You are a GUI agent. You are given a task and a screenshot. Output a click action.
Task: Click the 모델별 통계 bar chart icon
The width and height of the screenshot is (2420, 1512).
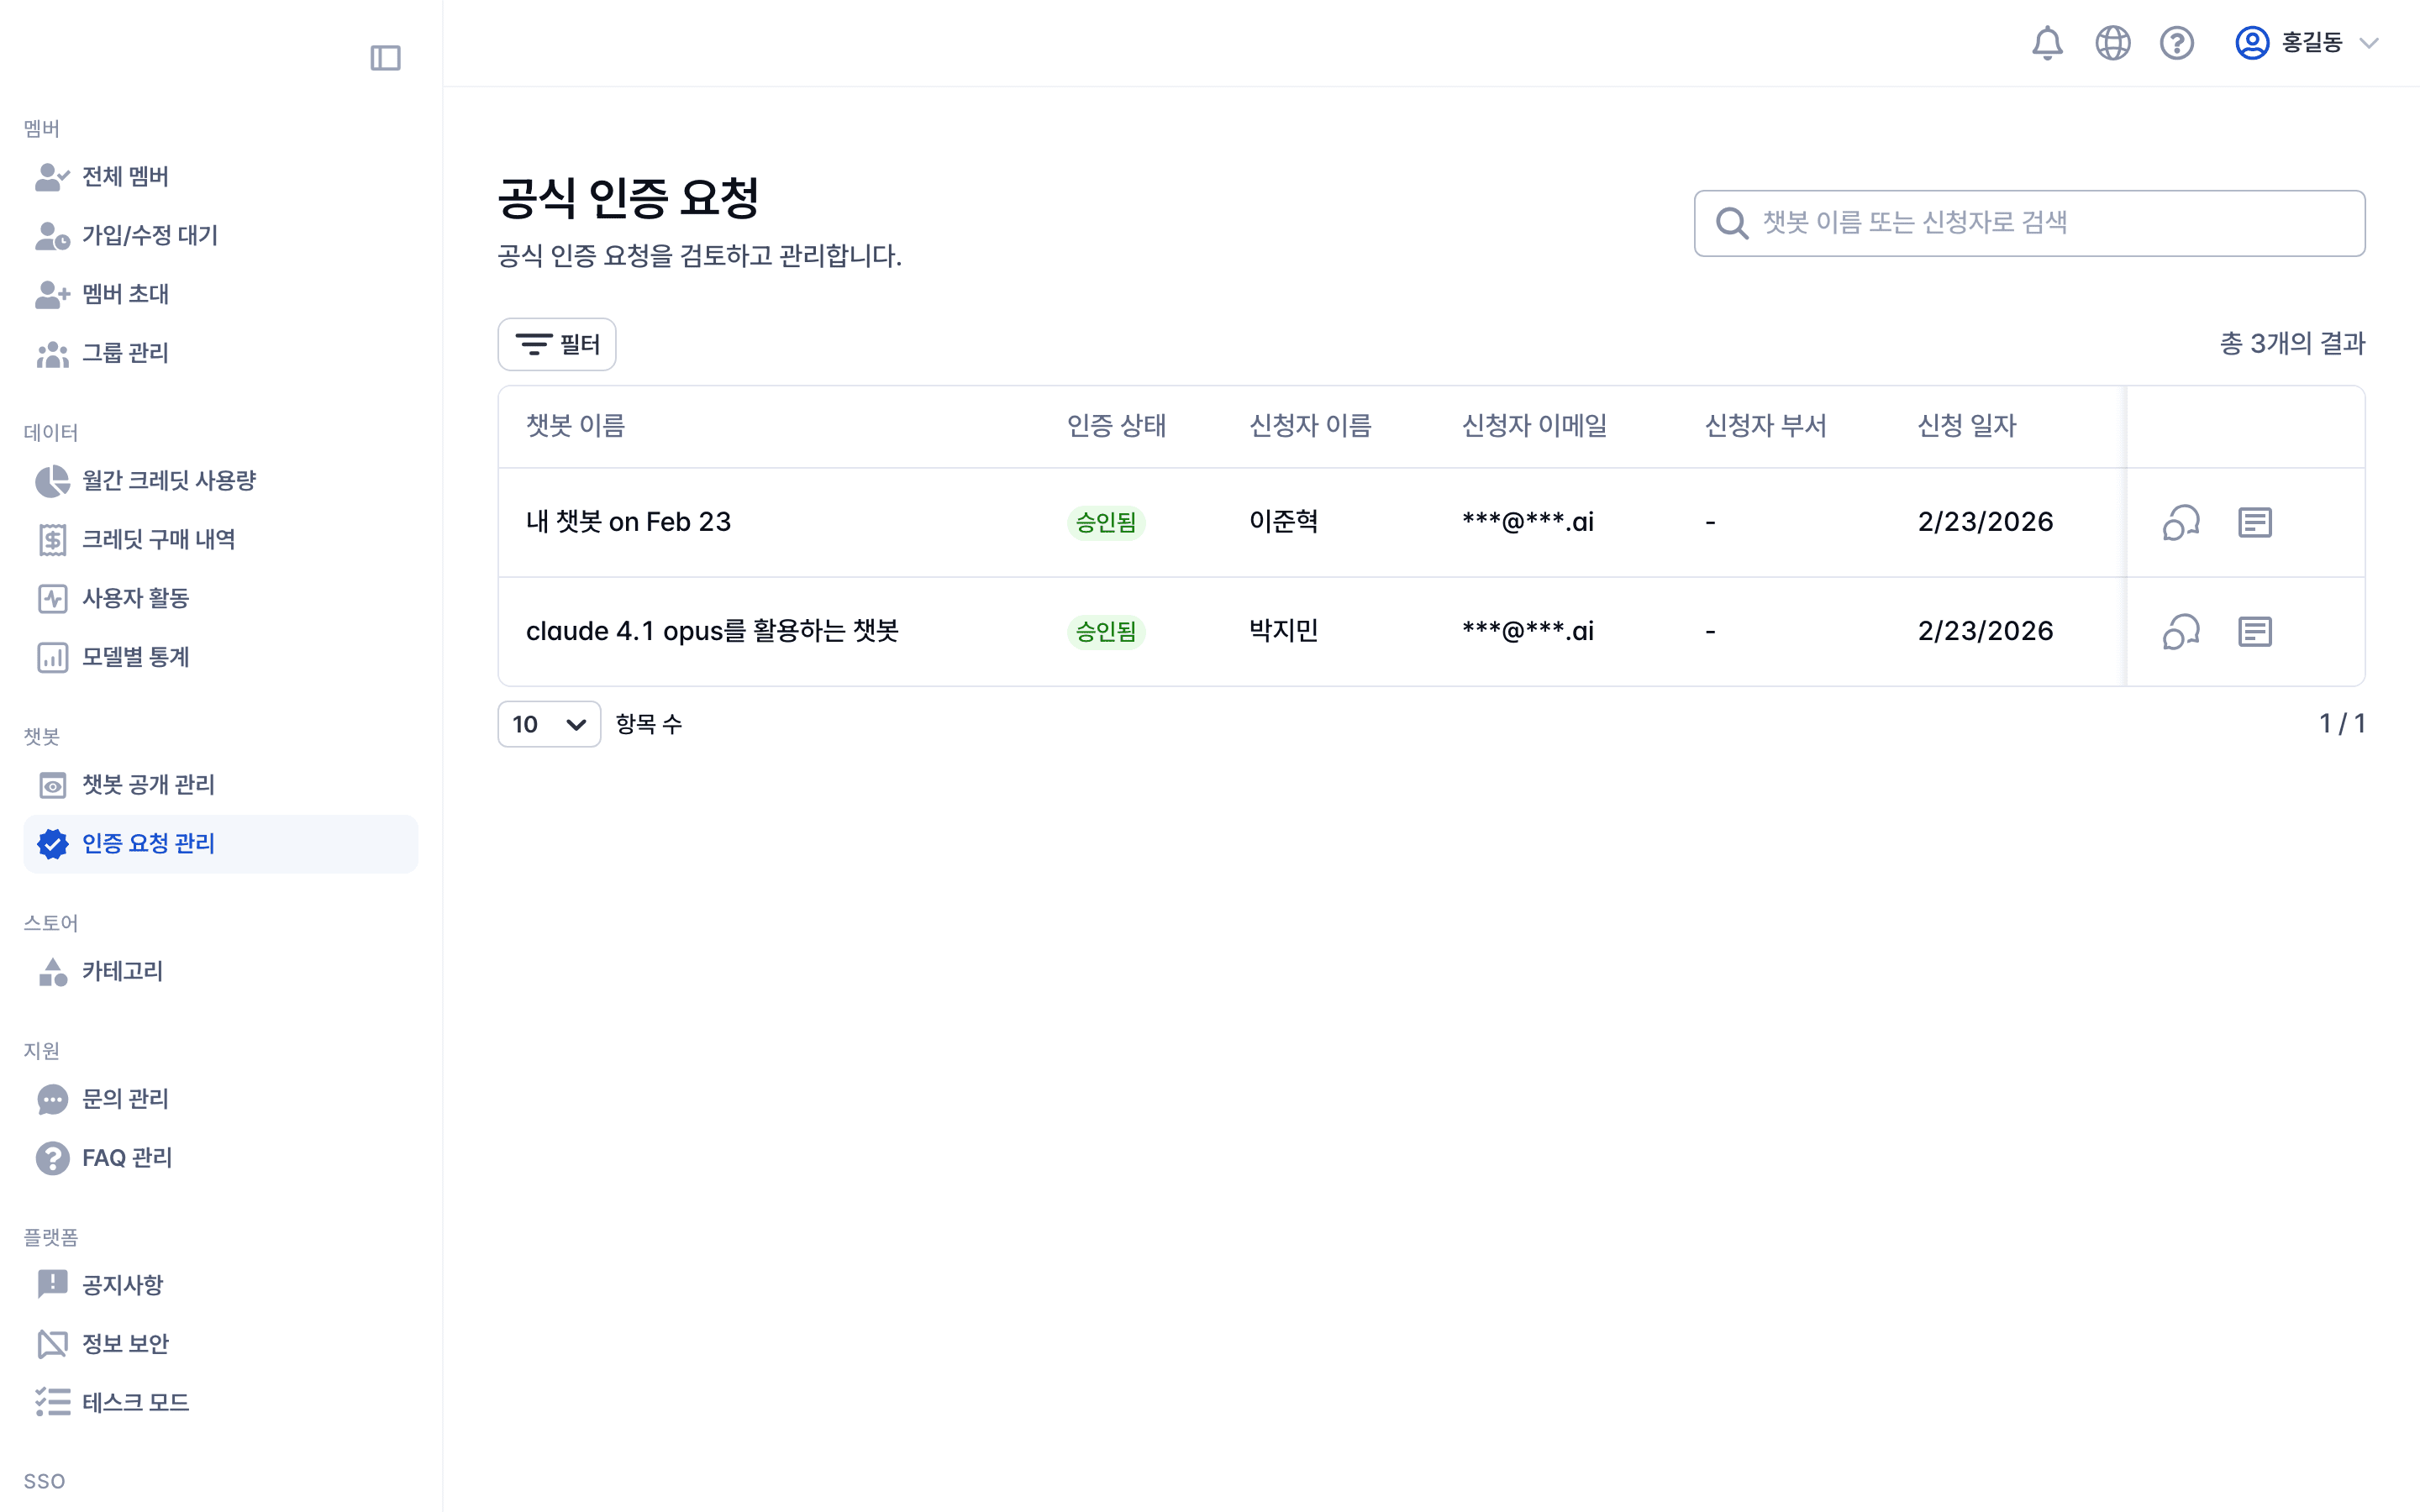(x=52, y=657)
